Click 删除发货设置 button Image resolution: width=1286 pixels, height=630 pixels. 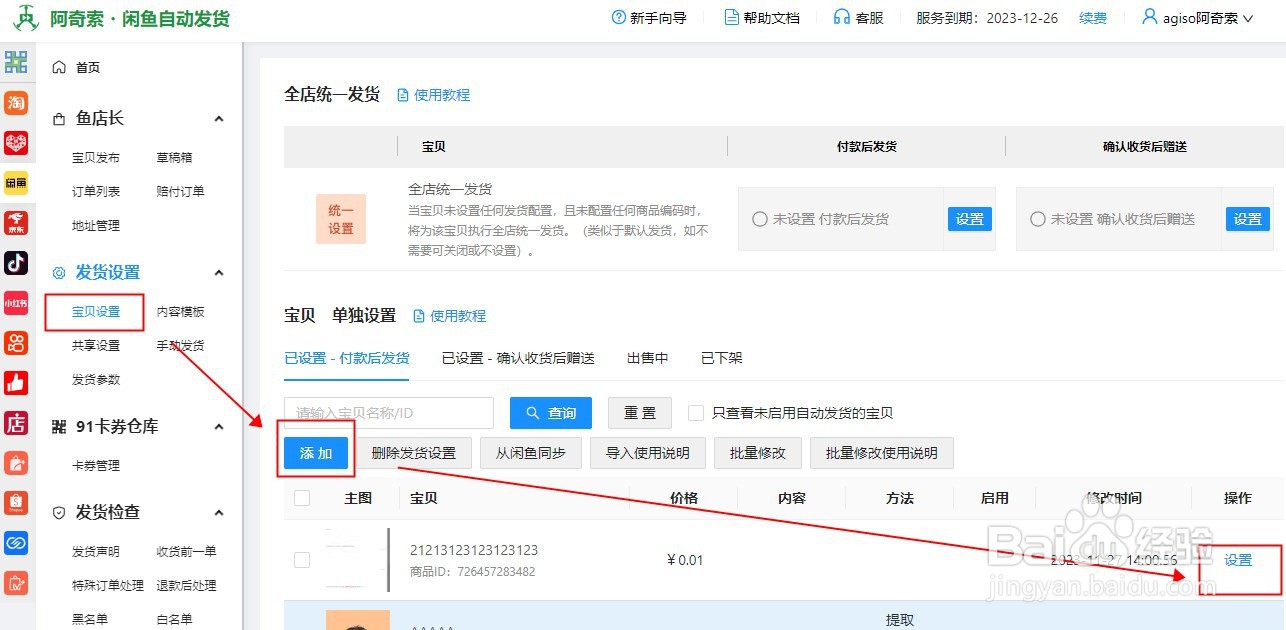click(x=414, y=453)
